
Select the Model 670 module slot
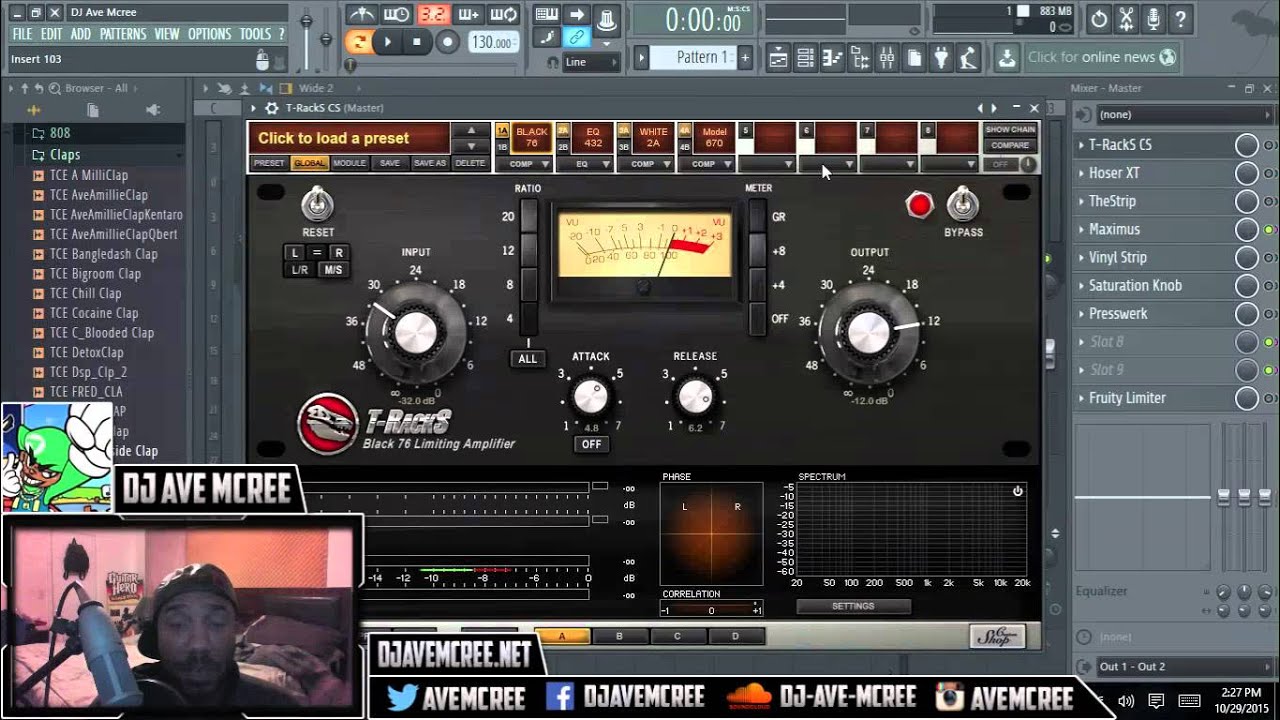coord(715,138)
